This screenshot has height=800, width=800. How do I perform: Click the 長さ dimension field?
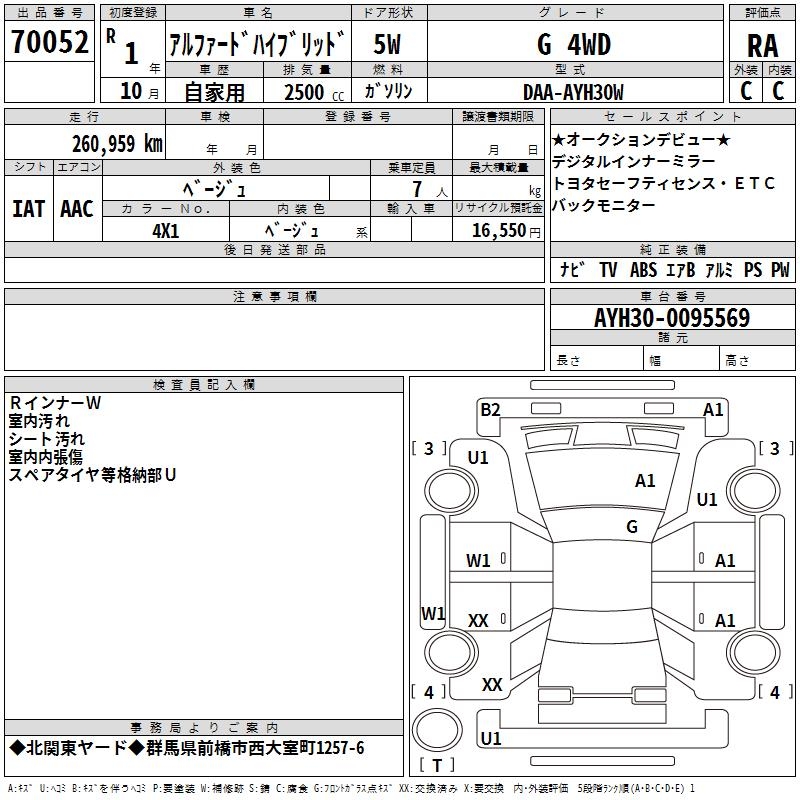click(x=596, y=359)
